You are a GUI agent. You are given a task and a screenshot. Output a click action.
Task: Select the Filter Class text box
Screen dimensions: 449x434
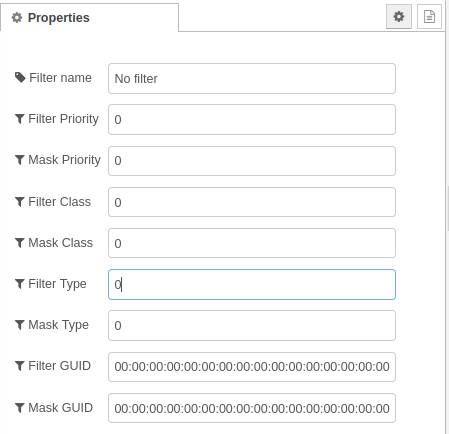[252, 202]
